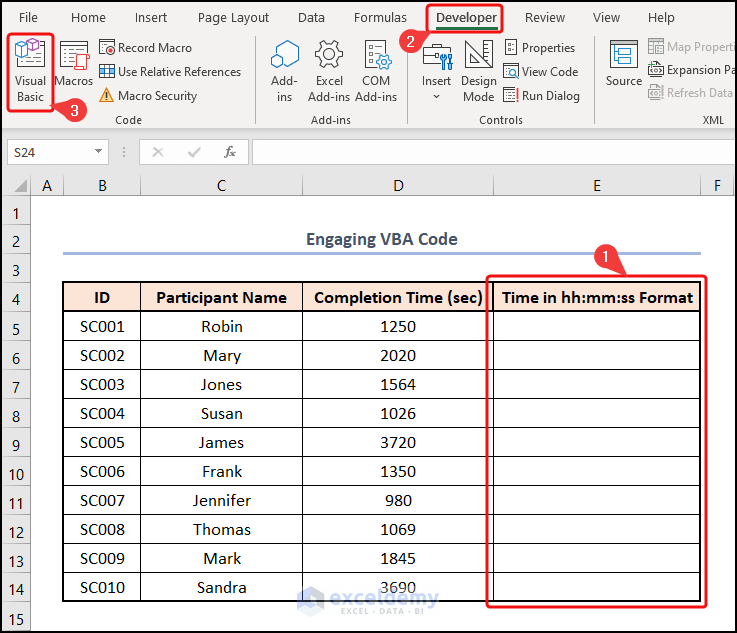Switch to the Page Layout tab
Image resolution: width=737 pixels, height=633 pixels.
[x=233, y=17]
